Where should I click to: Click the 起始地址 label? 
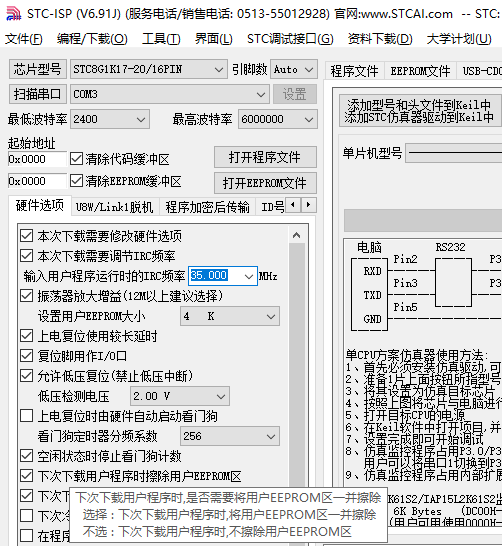32,143
